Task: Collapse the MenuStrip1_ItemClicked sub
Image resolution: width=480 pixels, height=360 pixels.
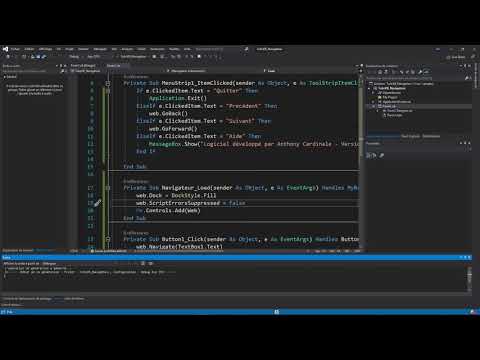Action: pos(108,83)
